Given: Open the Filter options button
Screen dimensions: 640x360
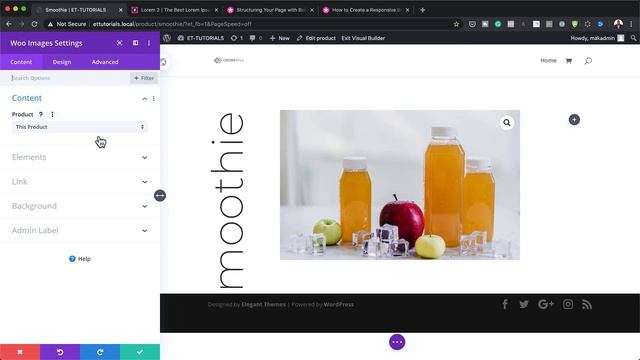Looking at the screenshot, I should coord(144,78).
